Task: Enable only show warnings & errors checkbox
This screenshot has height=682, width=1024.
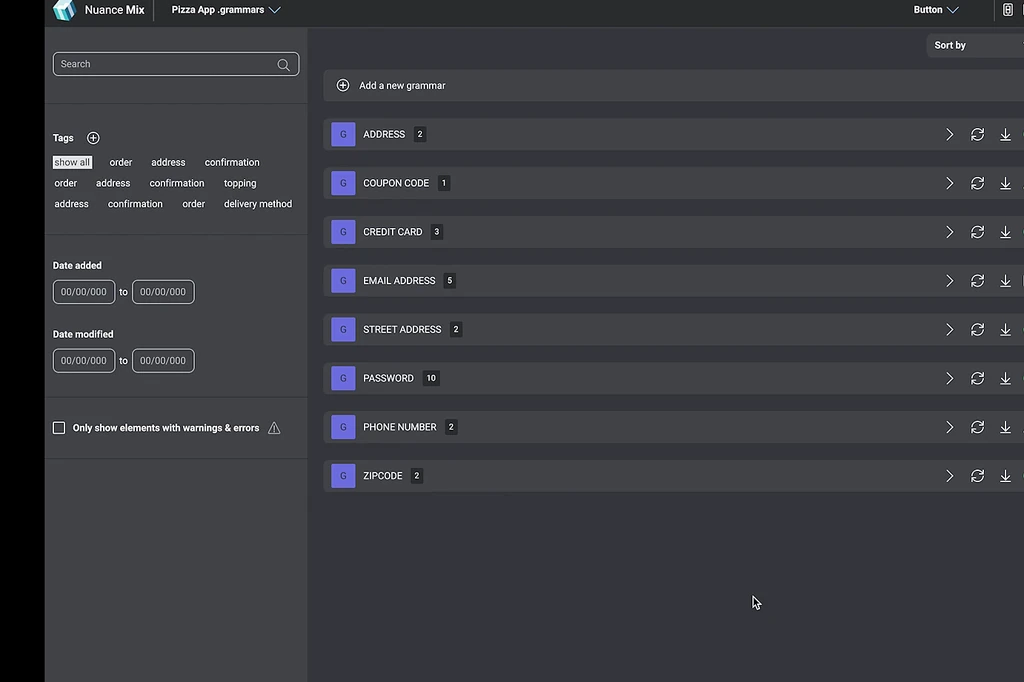Action: coord(59,428)
